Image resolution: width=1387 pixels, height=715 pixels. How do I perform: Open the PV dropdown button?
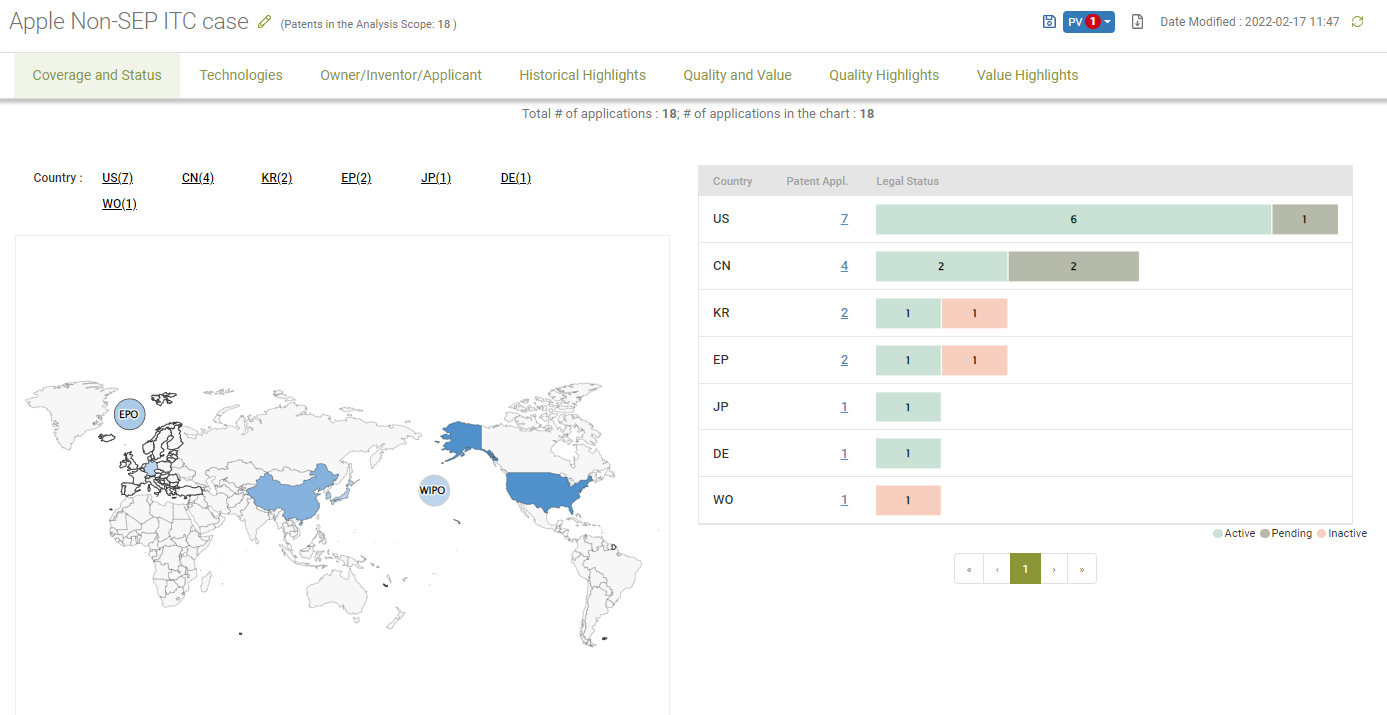[1089, 22]
